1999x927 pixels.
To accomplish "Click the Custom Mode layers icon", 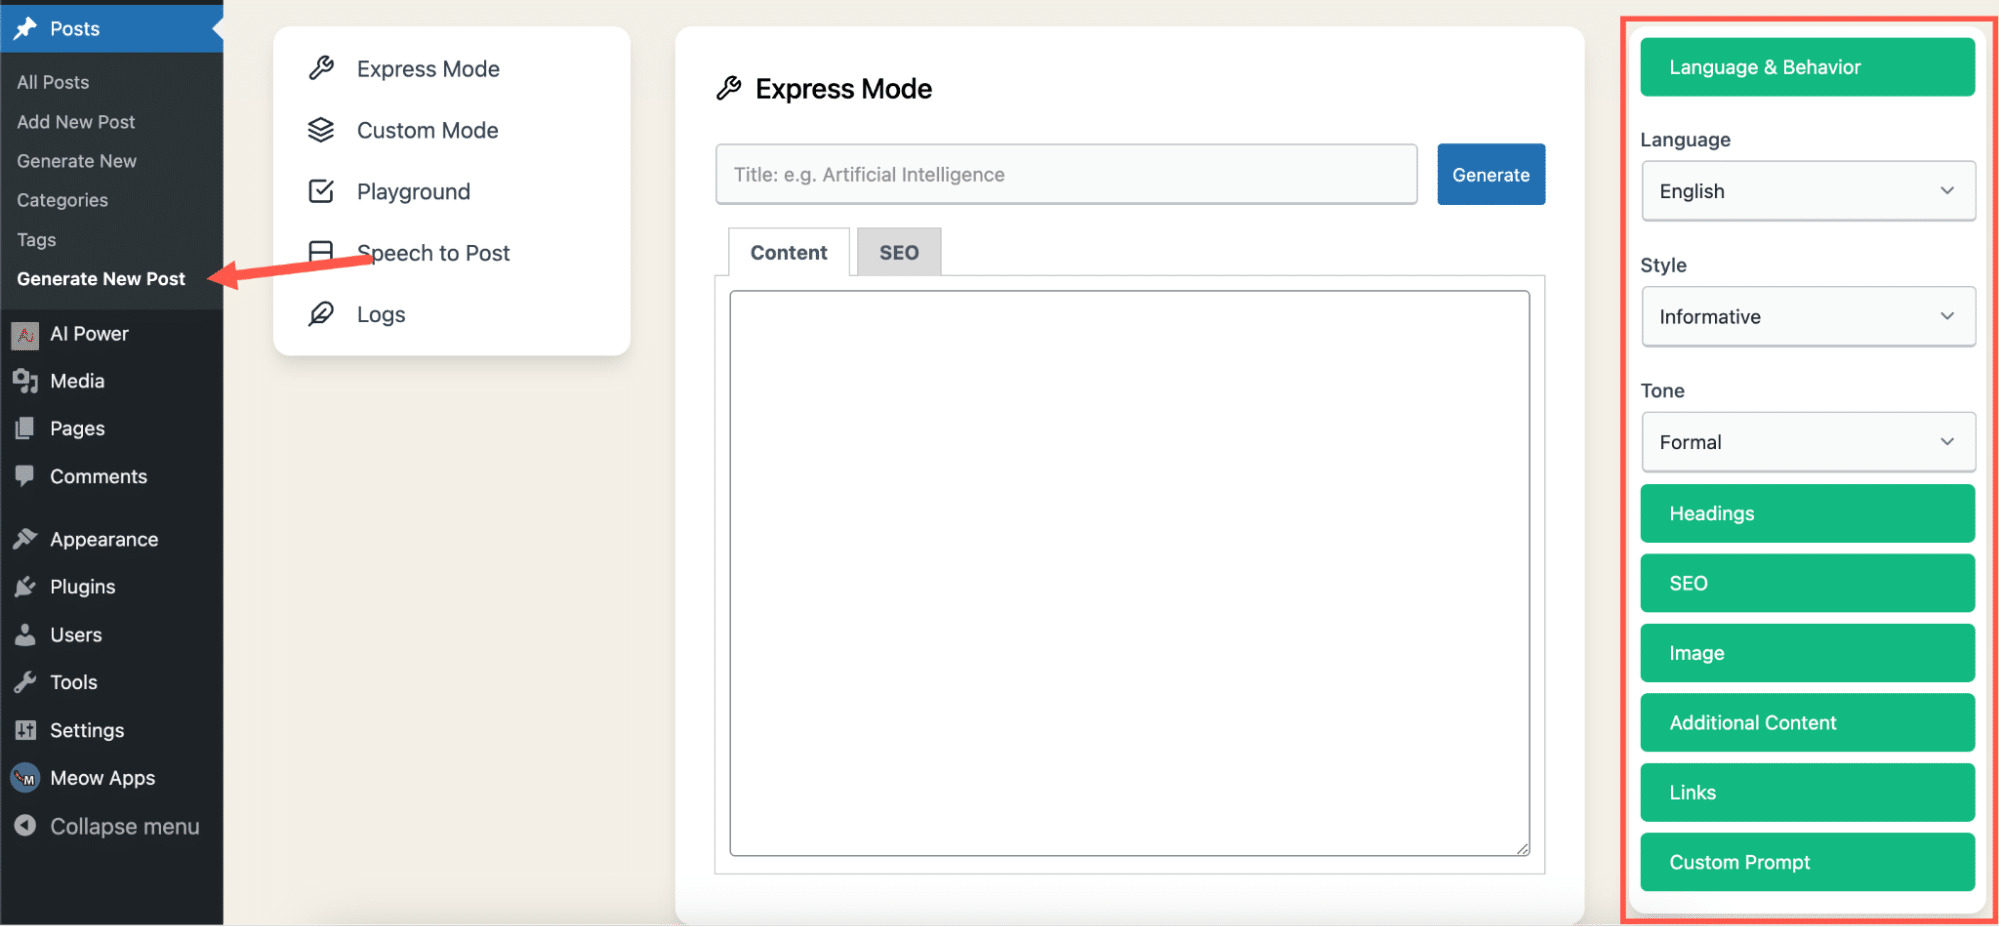I will click(321, 130).
